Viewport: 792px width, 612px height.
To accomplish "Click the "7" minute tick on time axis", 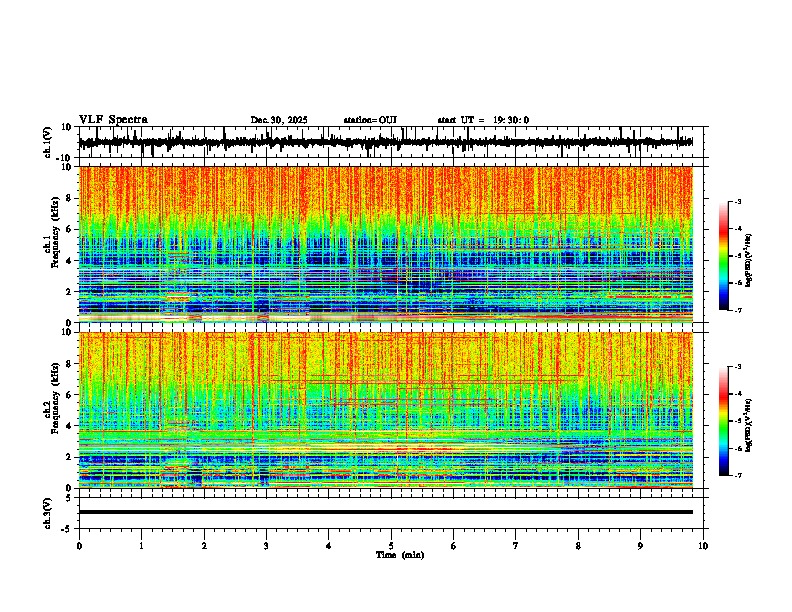I will pos(516,546).
